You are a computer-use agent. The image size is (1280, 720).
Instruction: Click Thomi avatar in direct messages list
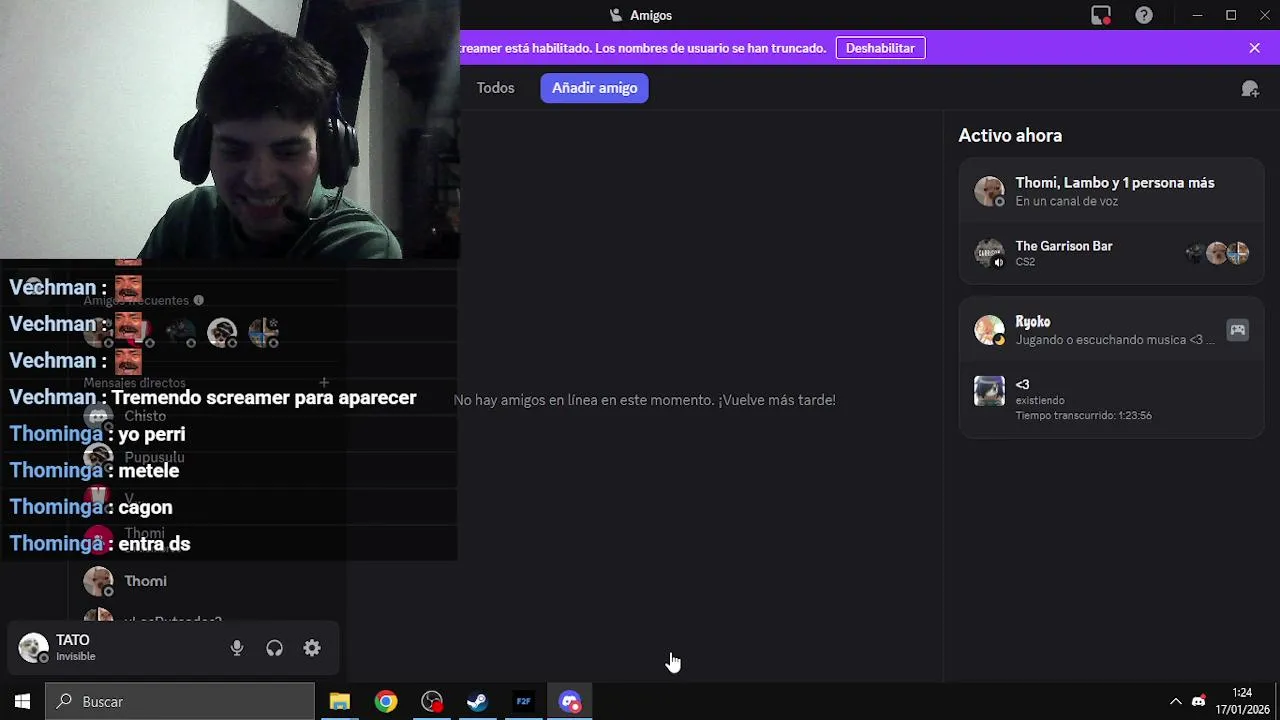[98, 581]
